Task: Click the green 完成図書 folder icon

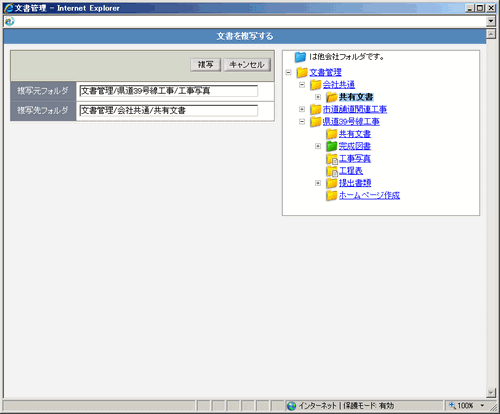Action: [x=331, y=146]
